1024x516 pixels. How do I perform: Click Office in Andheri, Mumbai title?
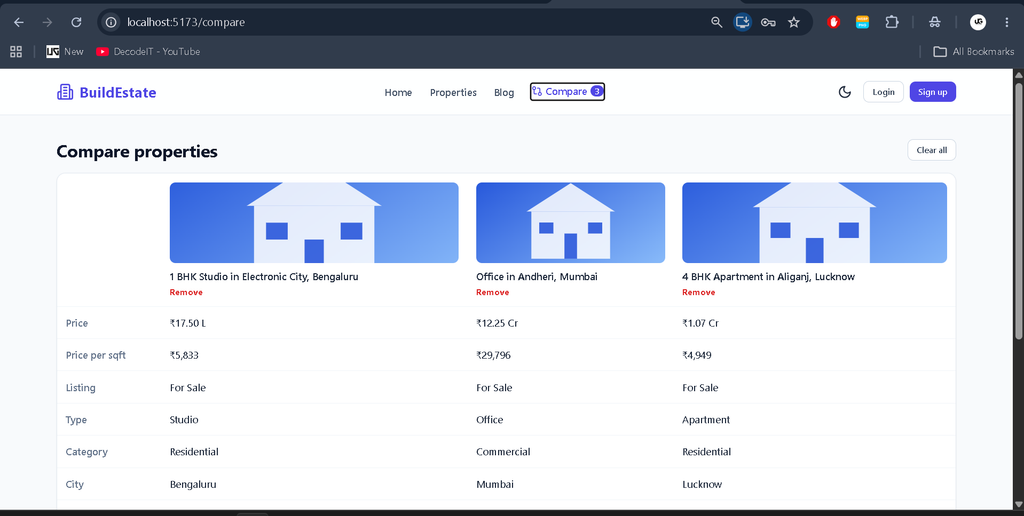537,277
